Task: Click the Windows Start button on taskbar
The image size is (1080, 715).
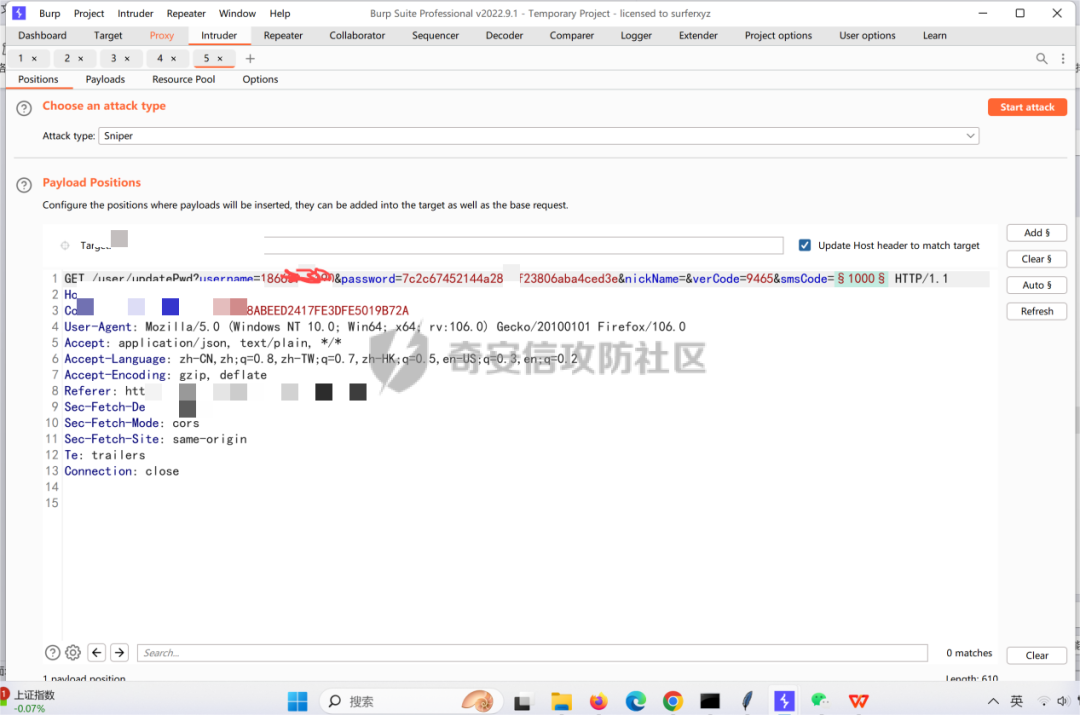Action: pos(298,701)
